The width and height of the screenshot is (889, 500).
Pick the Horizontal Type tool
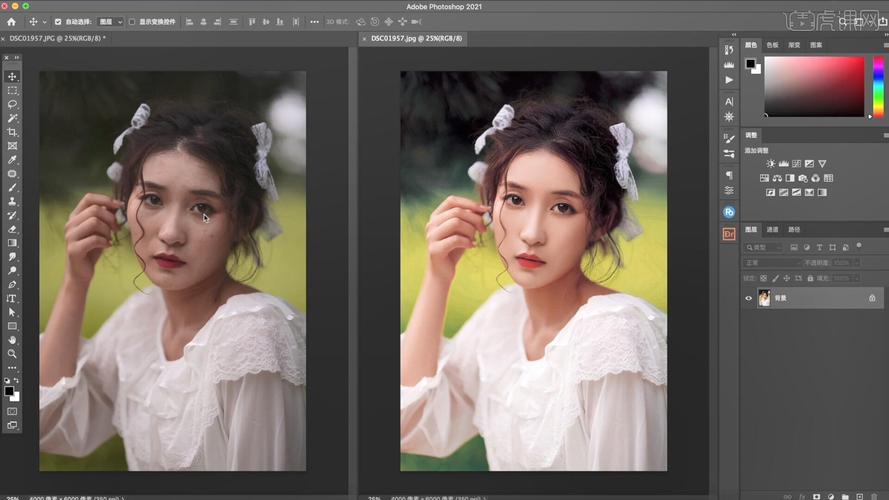[13, 298]
